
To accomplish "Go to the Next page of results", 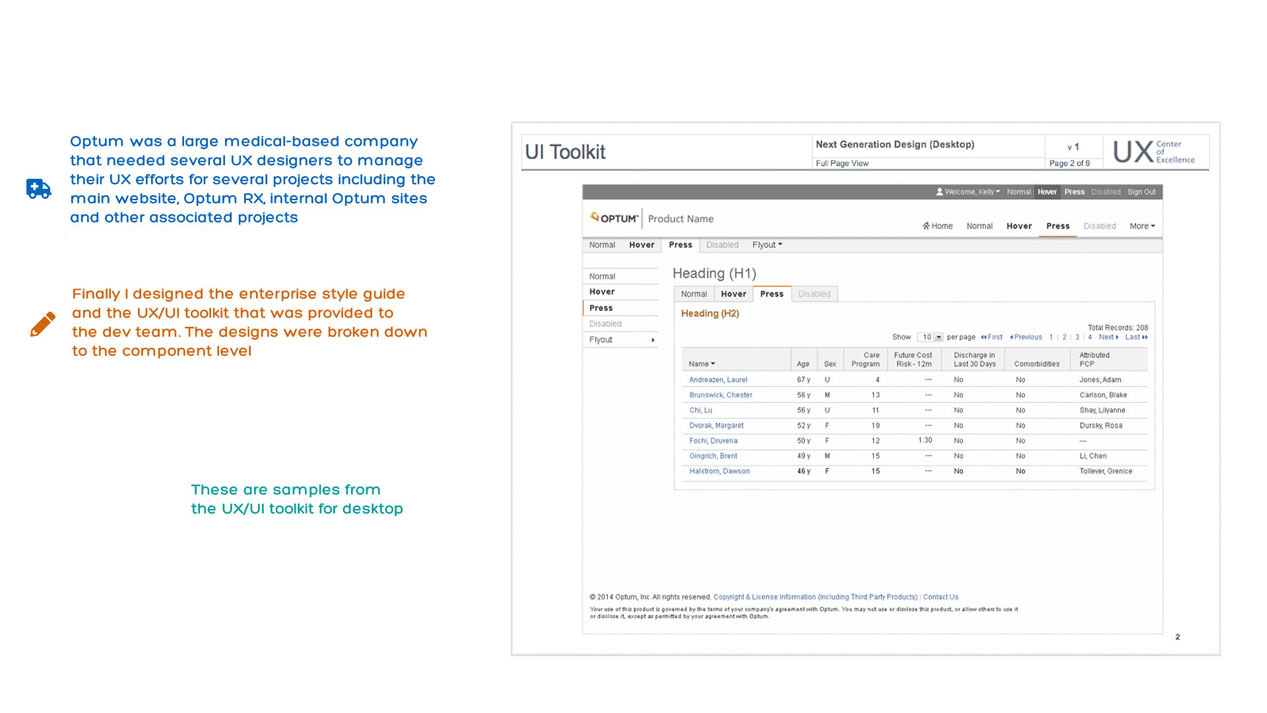I will coord(1108,337).
